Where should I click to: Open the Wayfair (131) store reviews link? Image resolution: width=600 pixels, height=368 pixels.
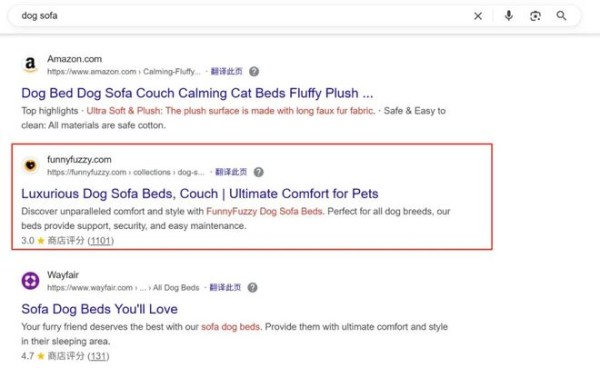(98, 356)
